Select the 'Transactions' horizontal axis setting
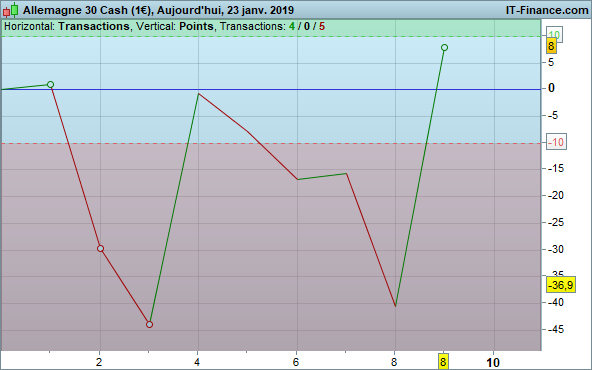The width and height of the screenshot is (592, 370). (94, 26)
